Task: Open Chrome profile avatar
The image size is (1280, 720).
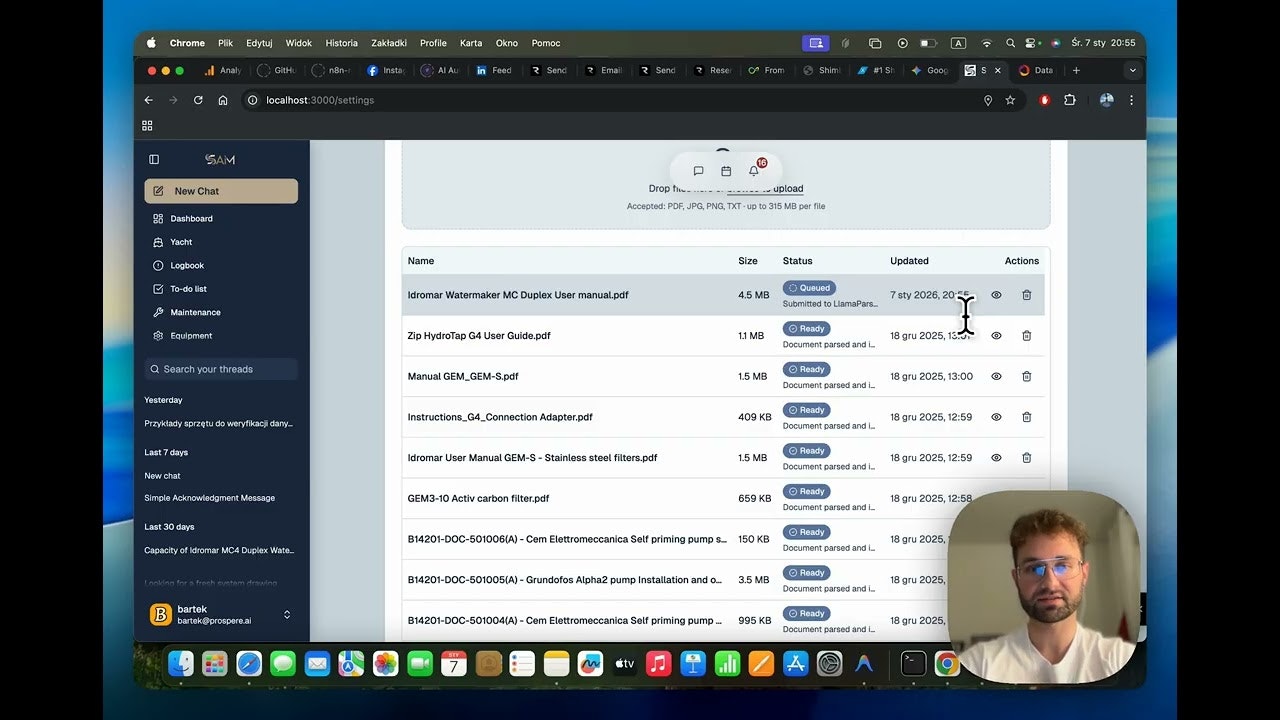Action: [x=1106, y=100]
